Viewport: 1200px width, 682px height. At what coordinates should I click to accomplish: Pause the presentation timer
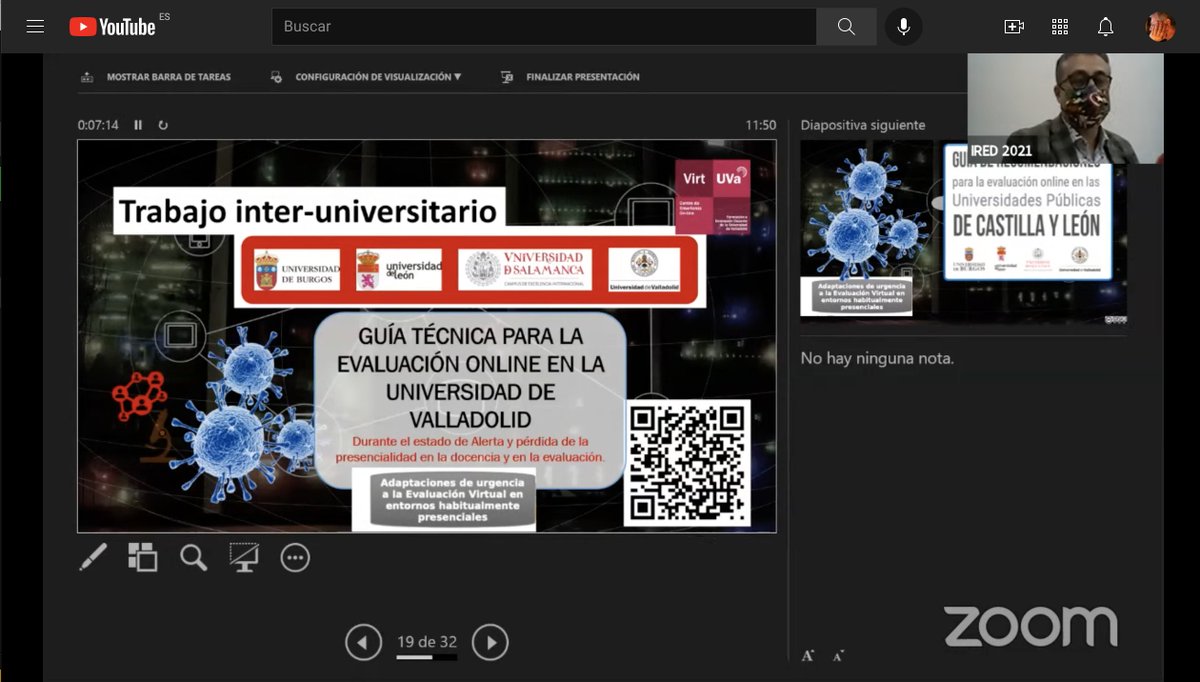[x=138, y=125]
